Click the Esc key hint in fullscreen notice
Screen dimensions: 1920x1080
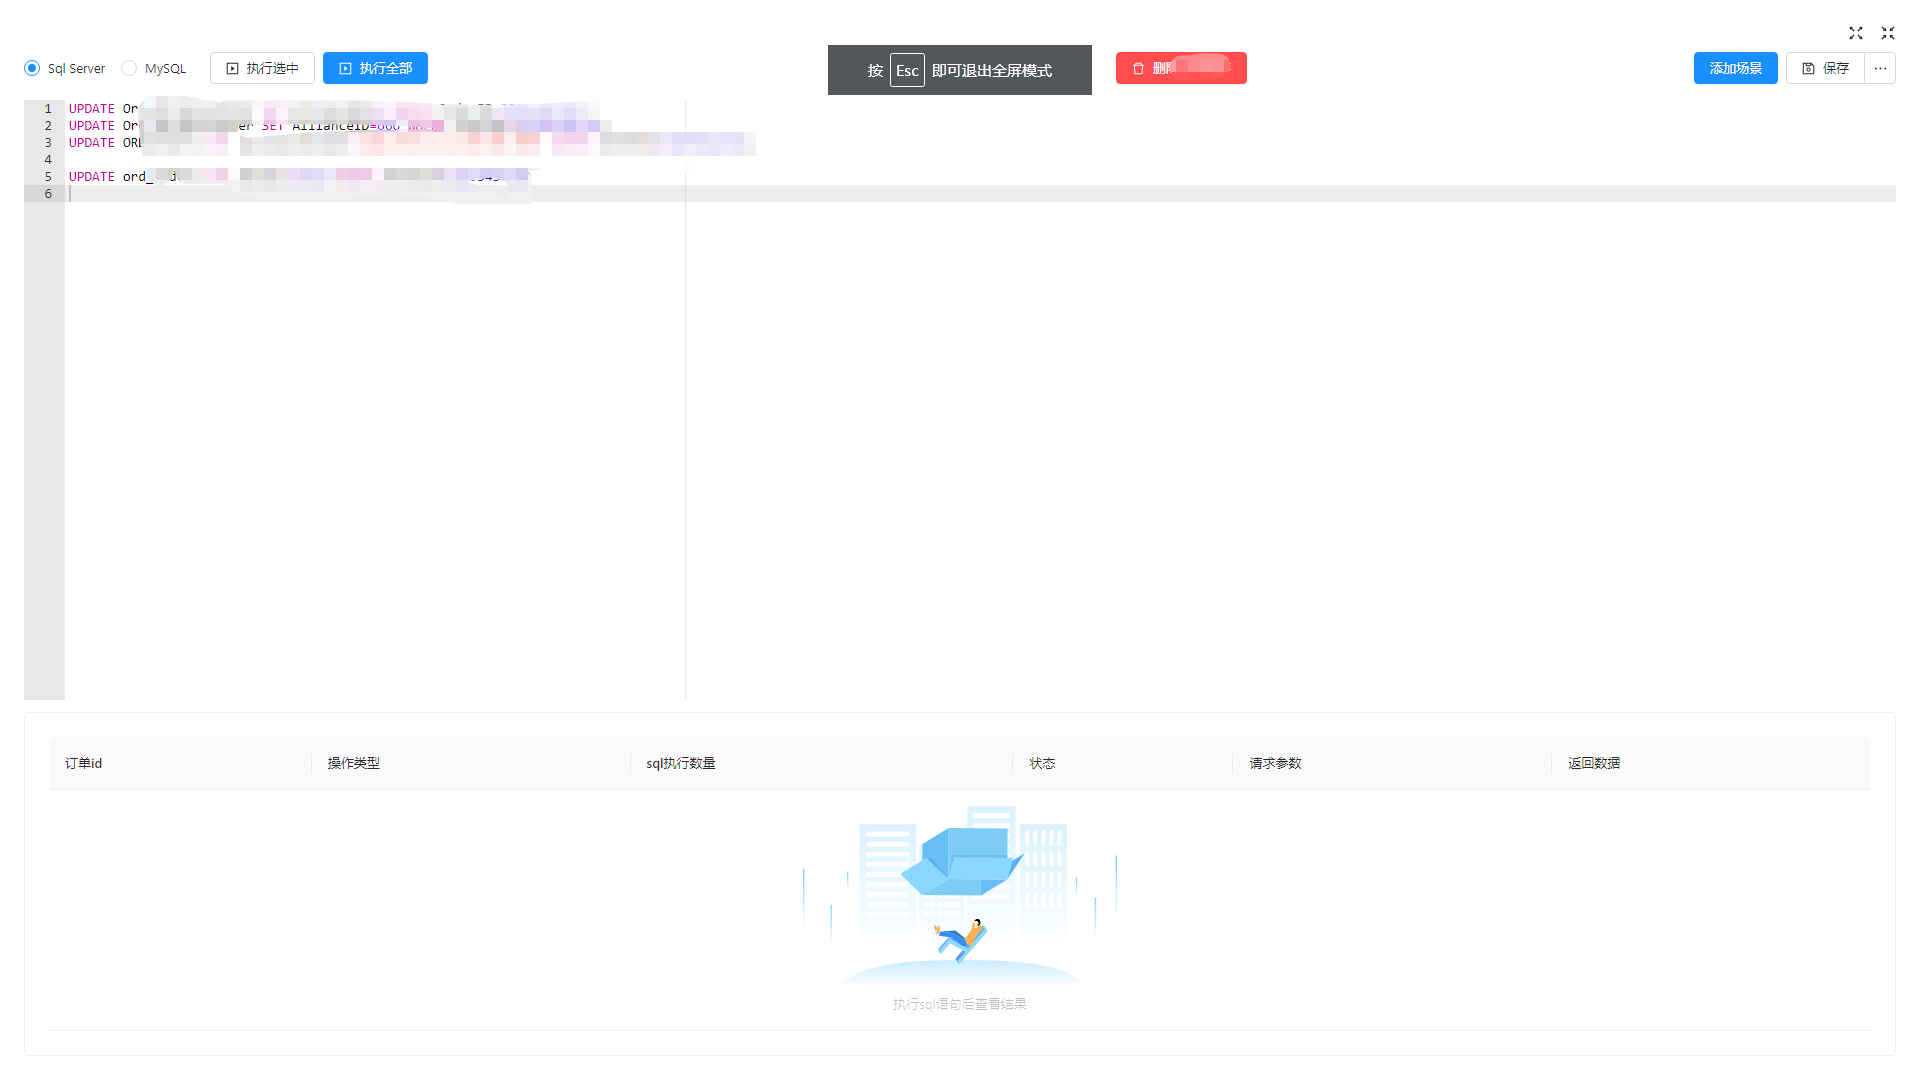(907, 70)
